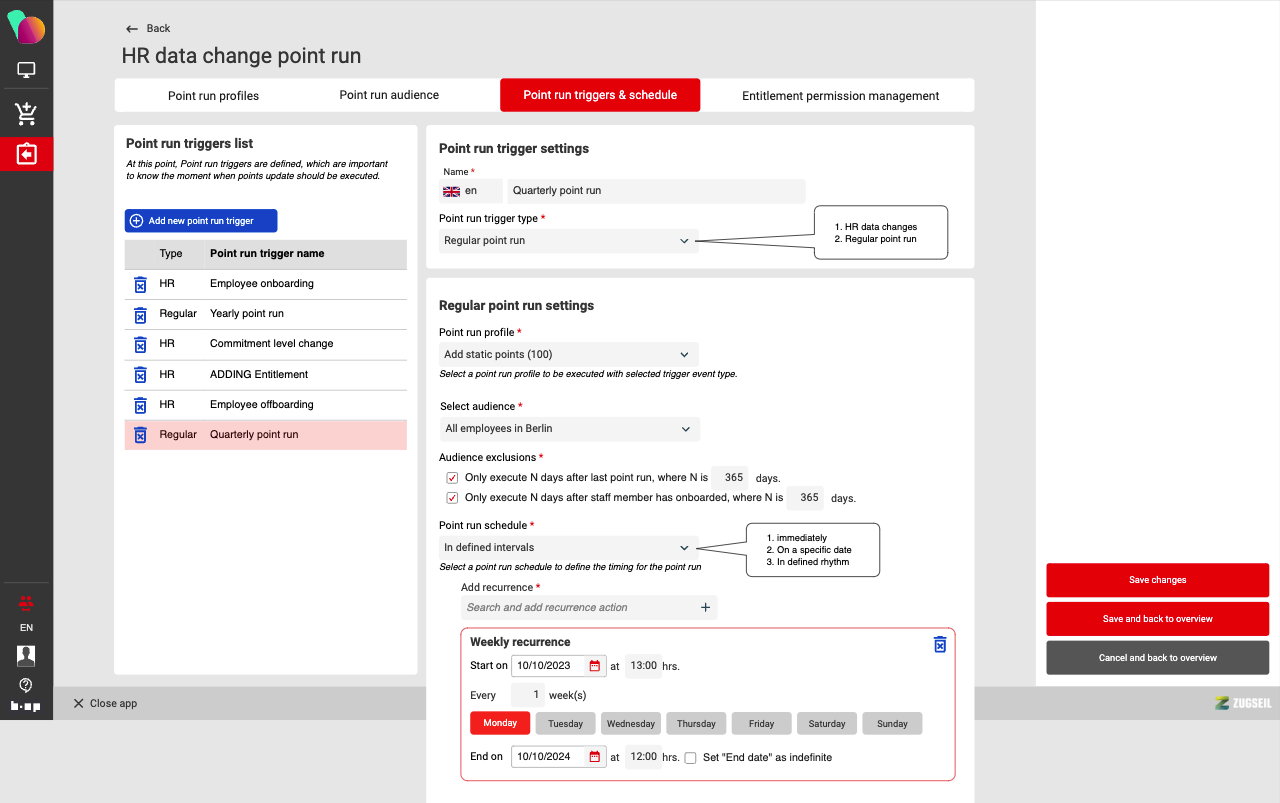Delete the Weekly recurrence block

tap(939, 644)
